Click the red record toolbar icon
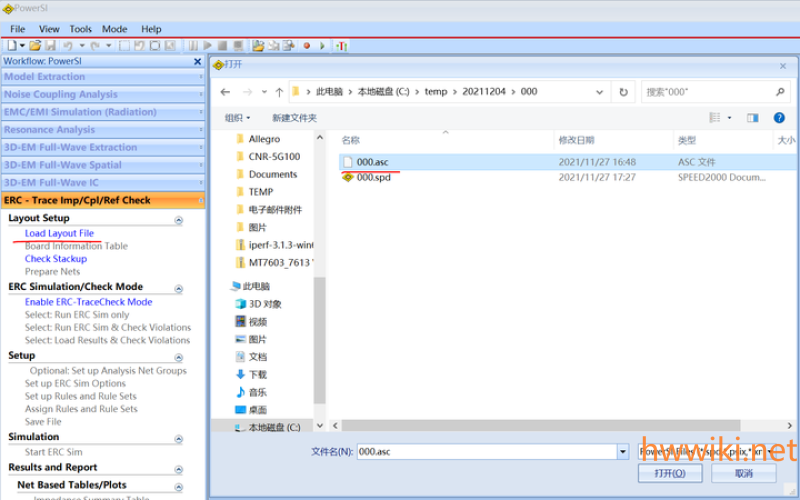 (x=307, y=46)
